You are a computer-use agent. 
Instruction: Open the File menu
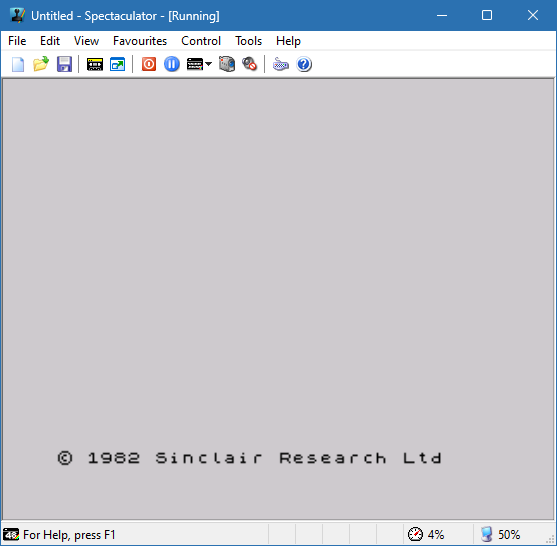(x=17, y=41)
